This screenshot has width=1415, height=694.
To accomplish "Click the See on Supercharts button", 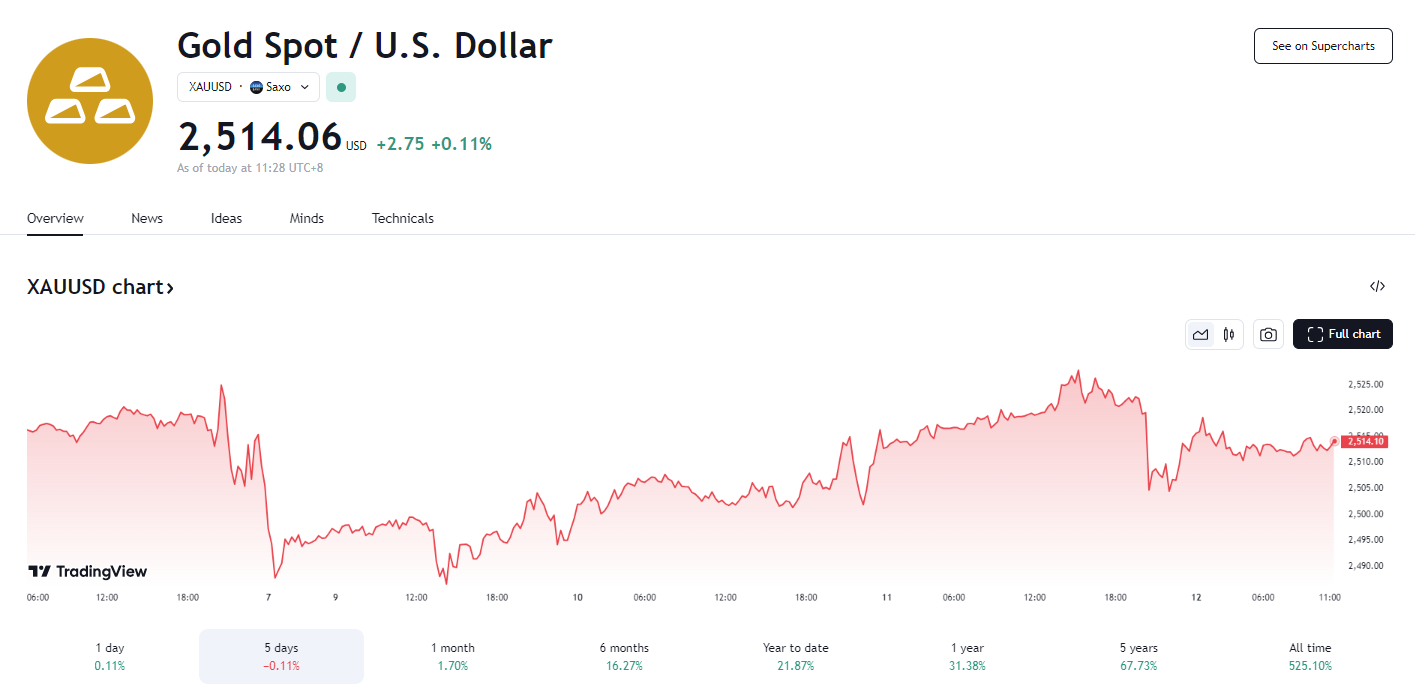I will click(x=1323, y=46).
